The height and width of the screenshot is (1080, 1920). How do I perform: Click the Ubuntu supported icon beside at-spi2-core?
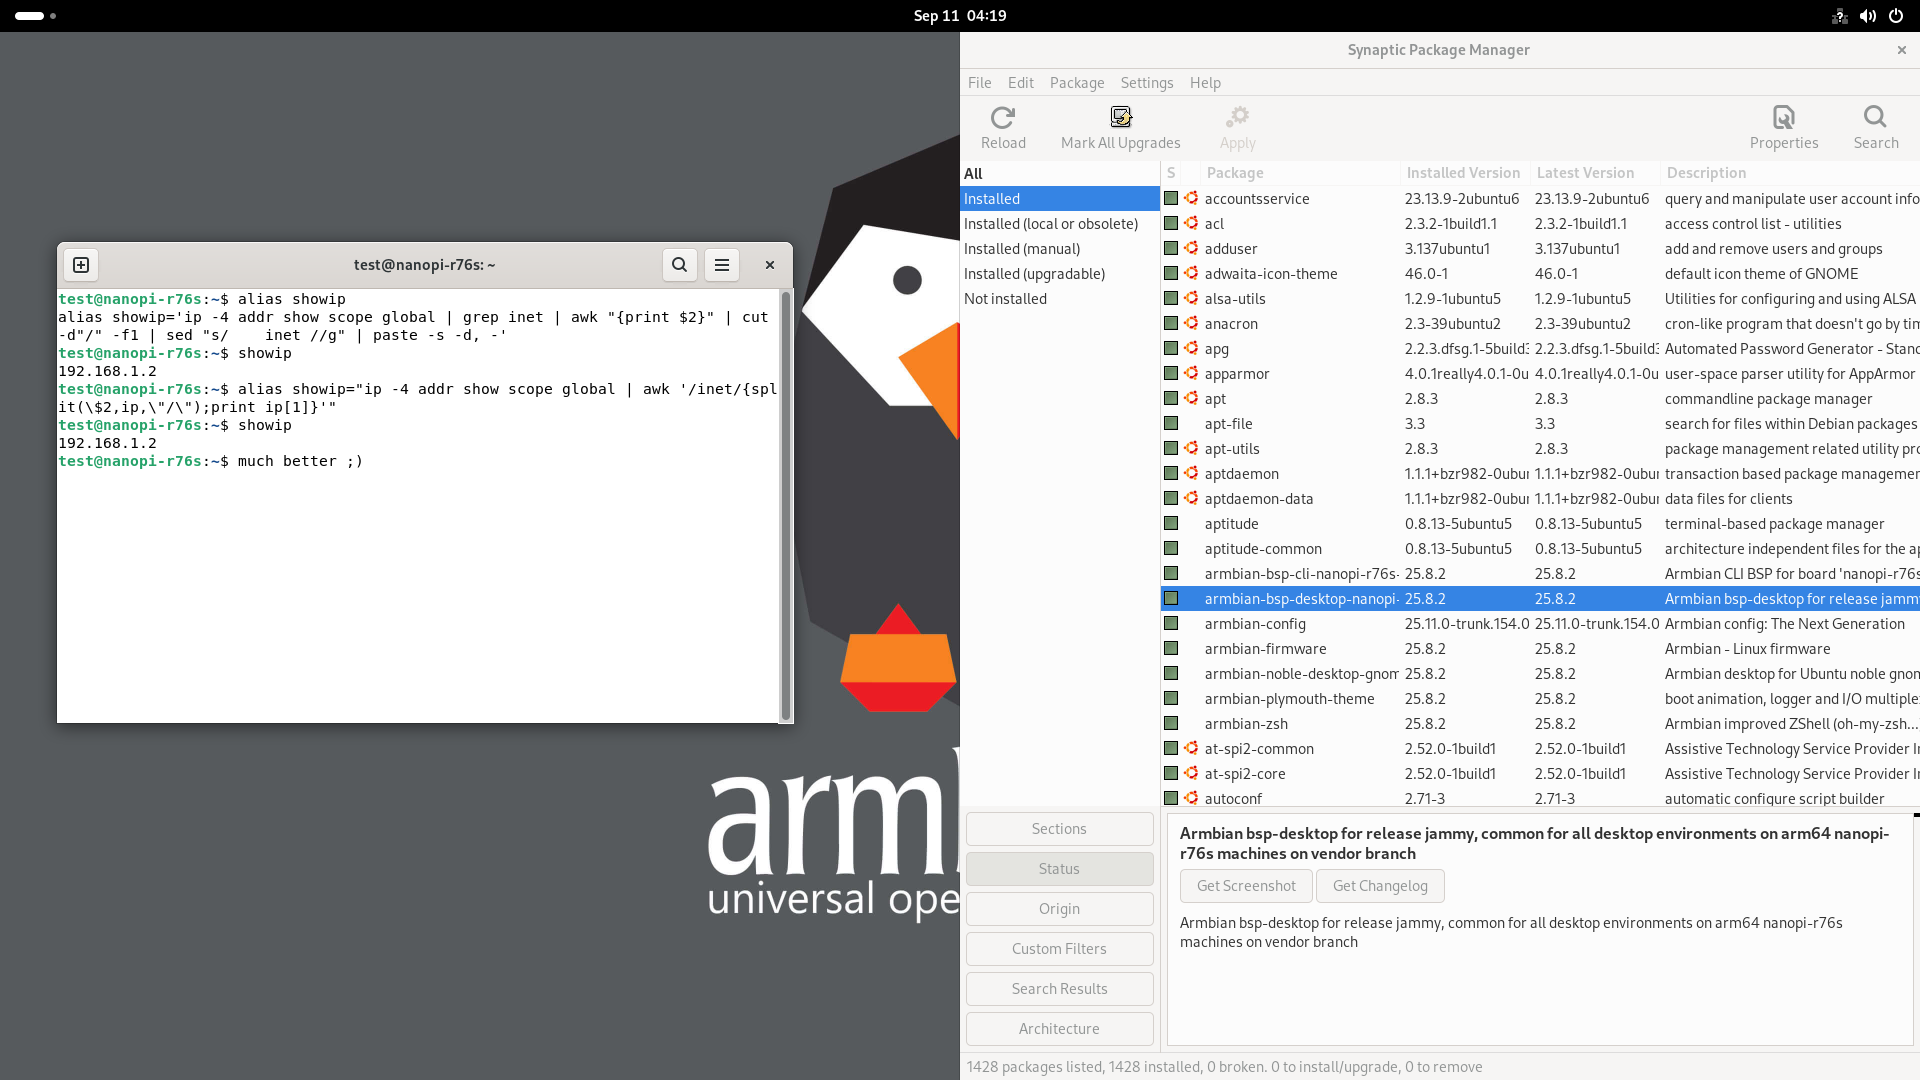tap(1191, 773)
